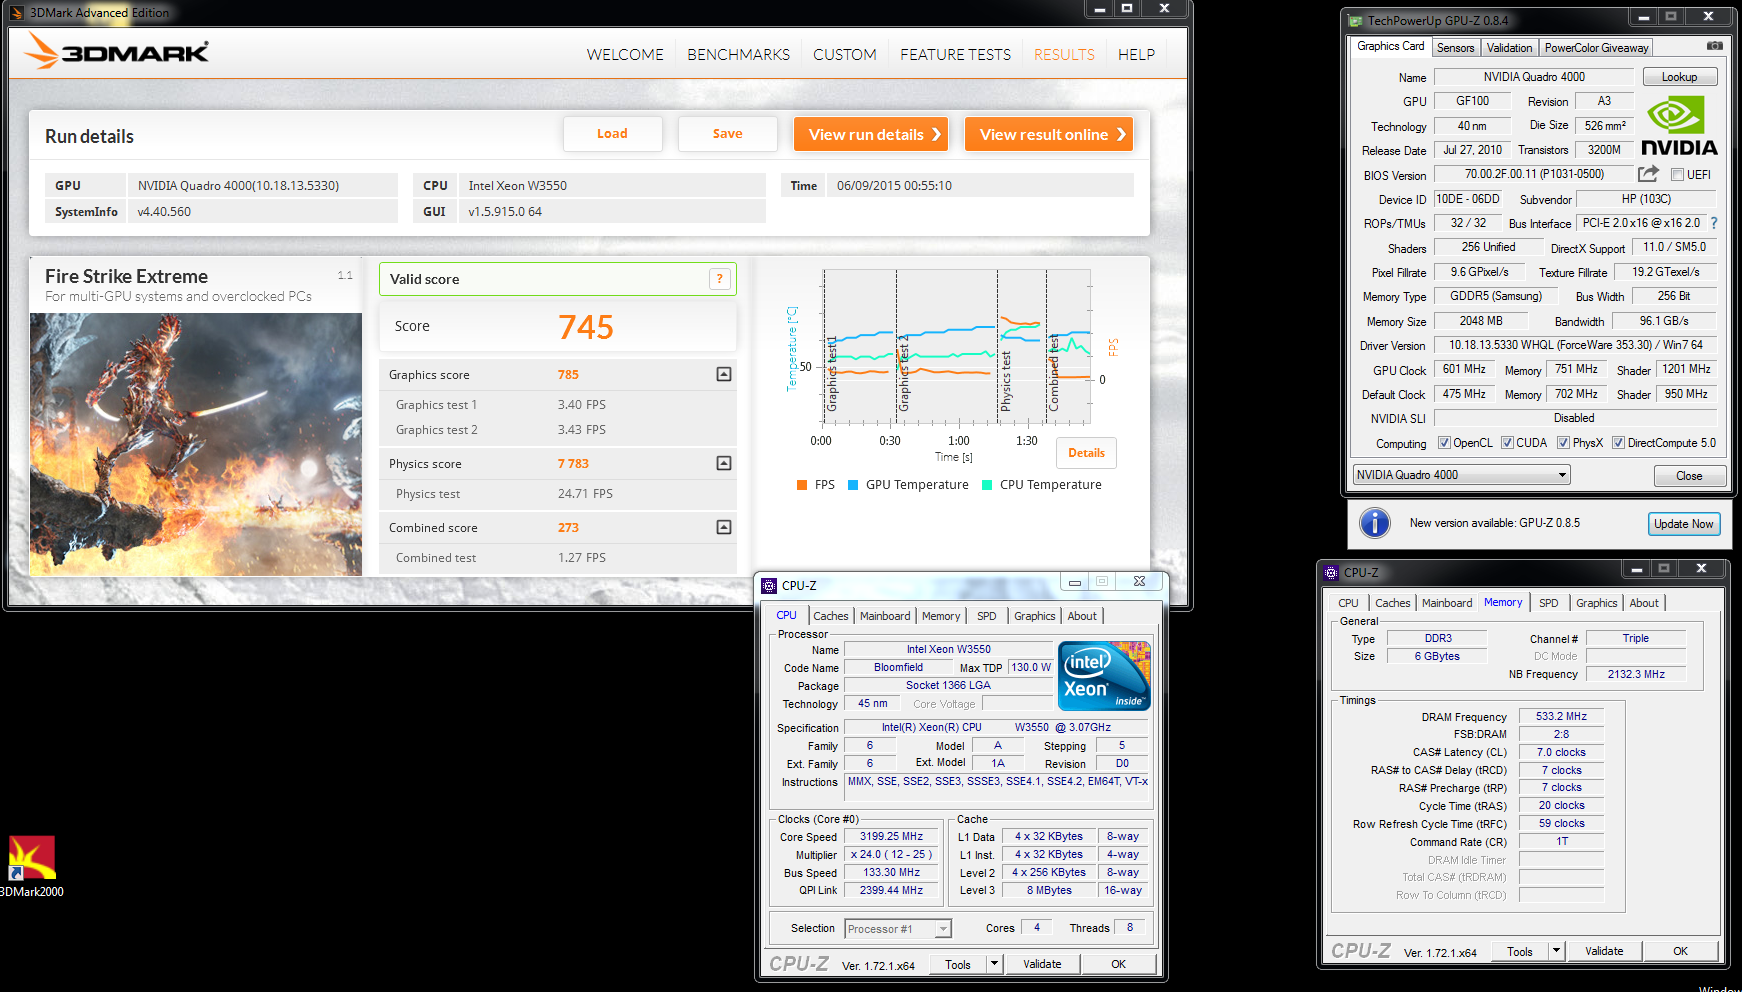Click the GPU-Z title bar icon

pyautogui.click(x=1355, y=20)
